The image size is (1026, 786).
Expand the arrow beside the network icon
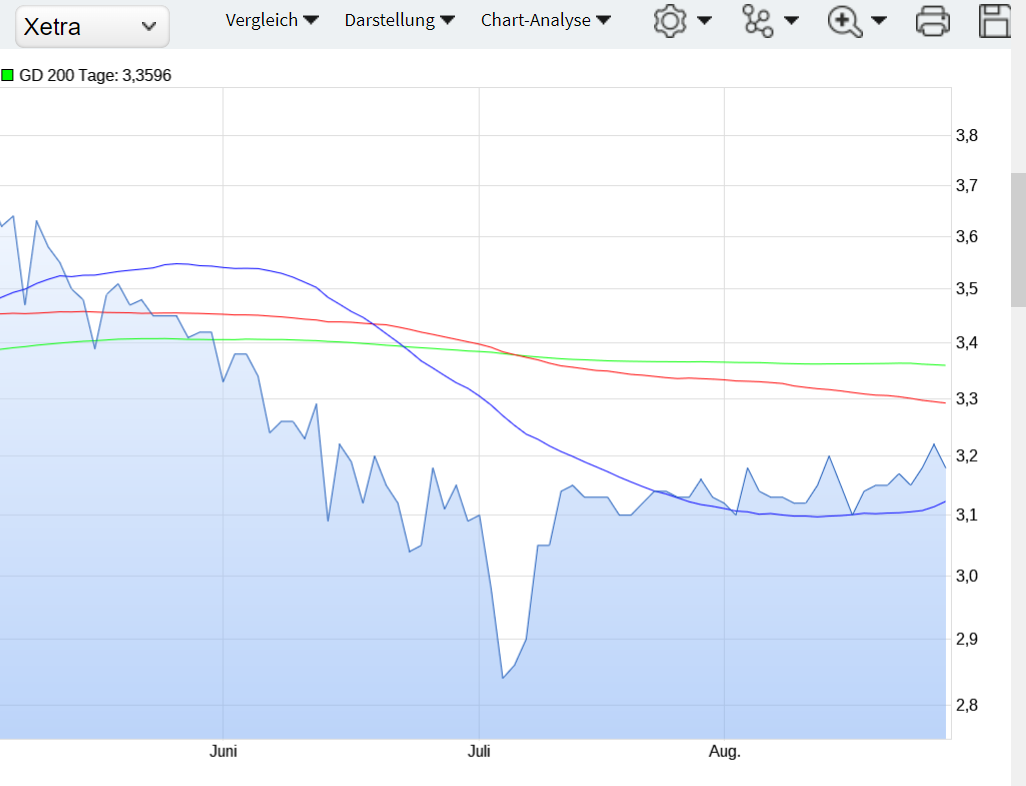point(791,20)
